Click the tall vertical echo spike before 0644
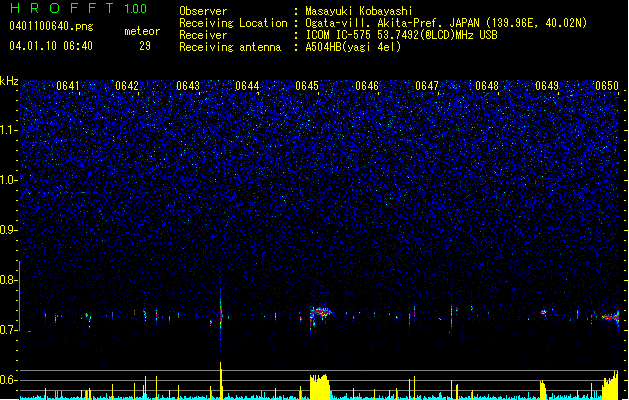629x400 pixels. 221,315
